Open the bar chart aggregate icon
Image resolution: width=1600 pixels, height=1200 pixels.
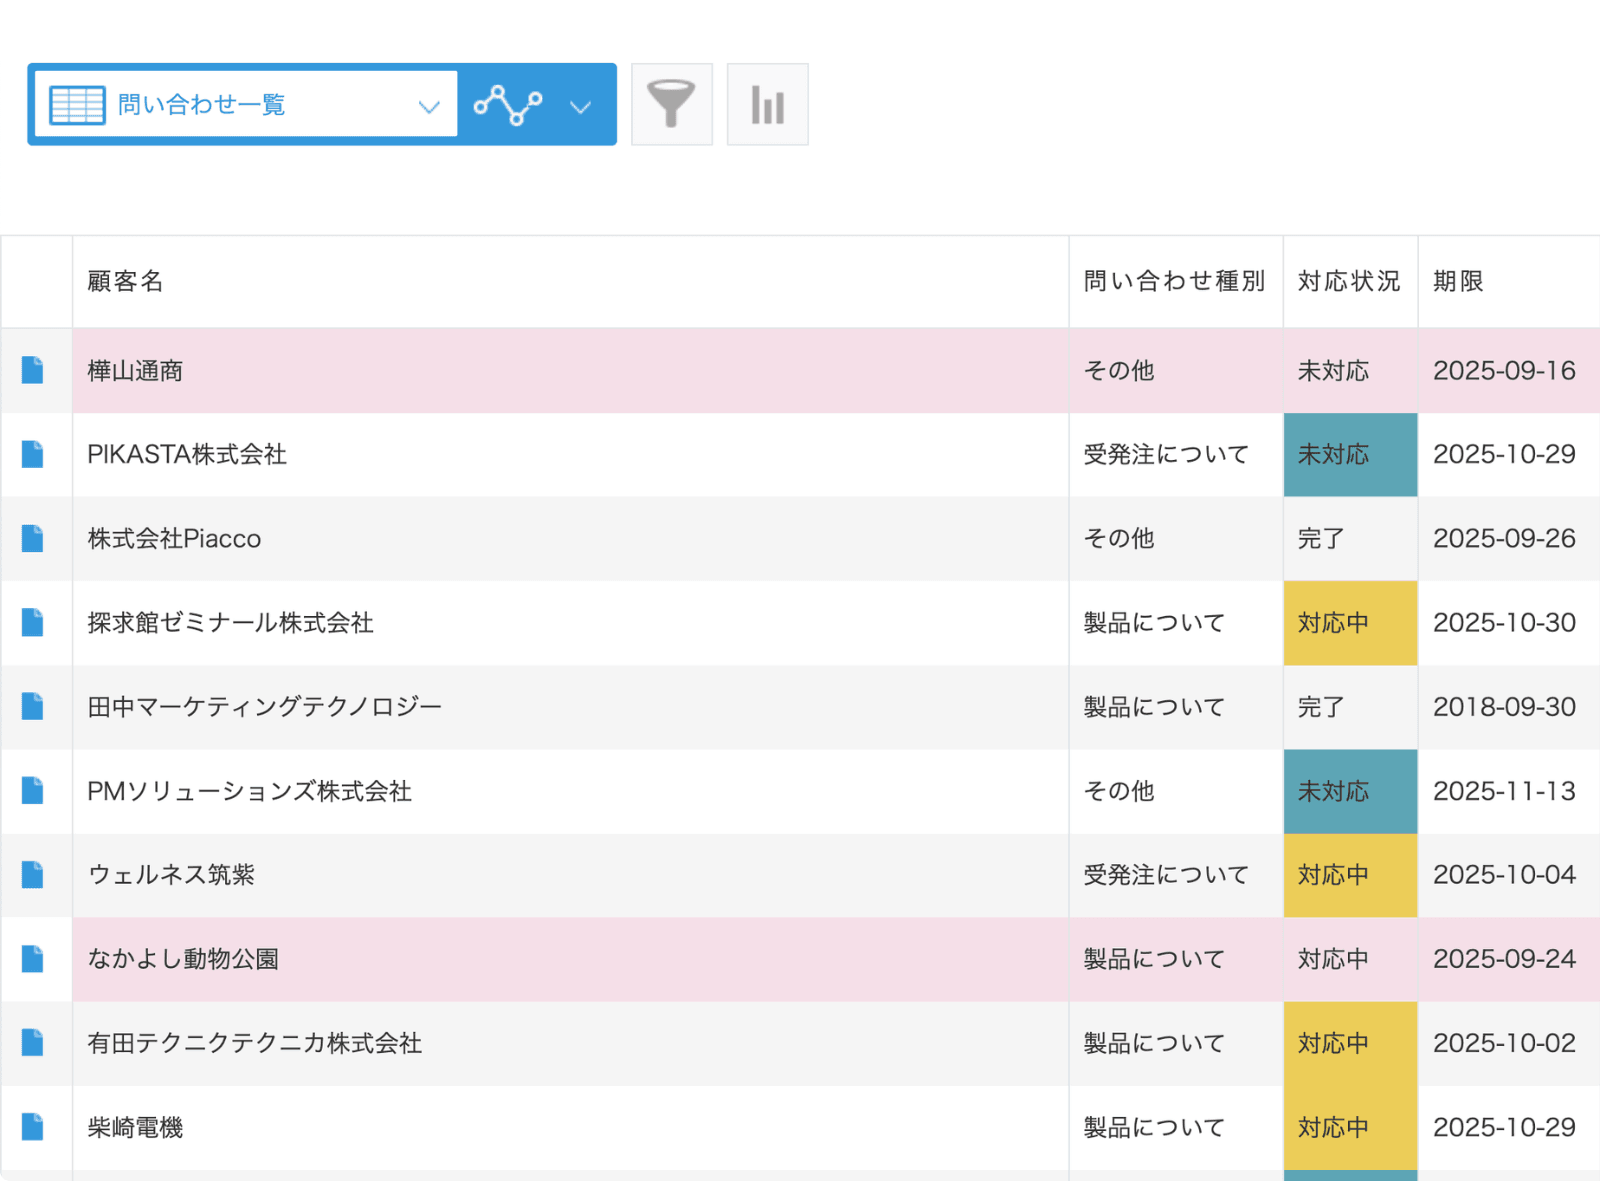768,104
